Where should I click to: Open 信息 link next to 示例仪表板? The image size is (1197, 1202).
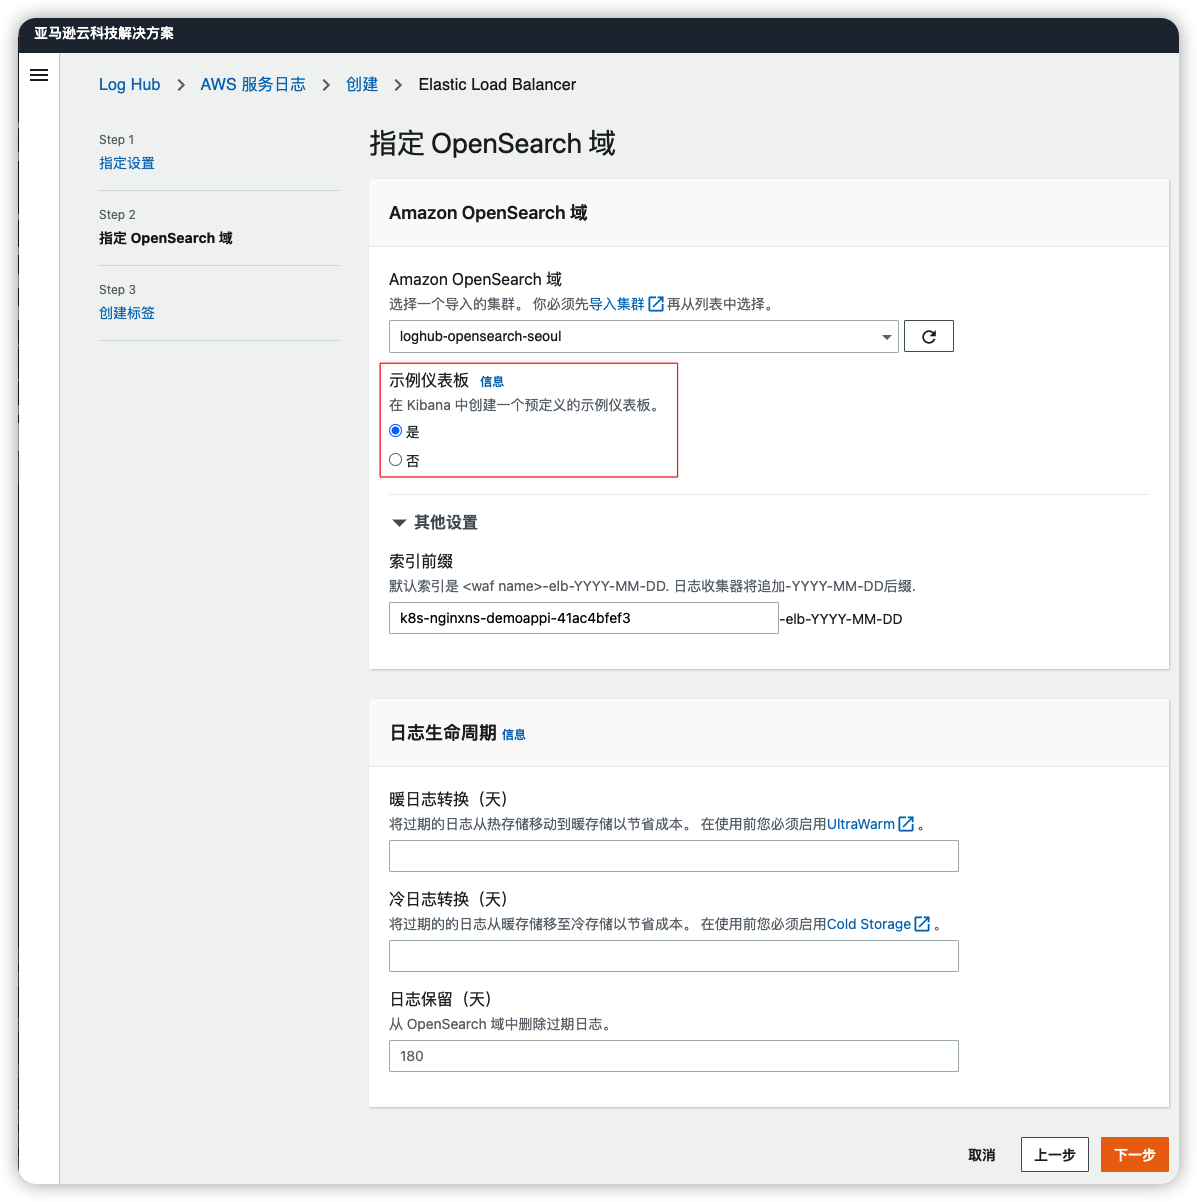pyautogui.click(x=492, y=382)
